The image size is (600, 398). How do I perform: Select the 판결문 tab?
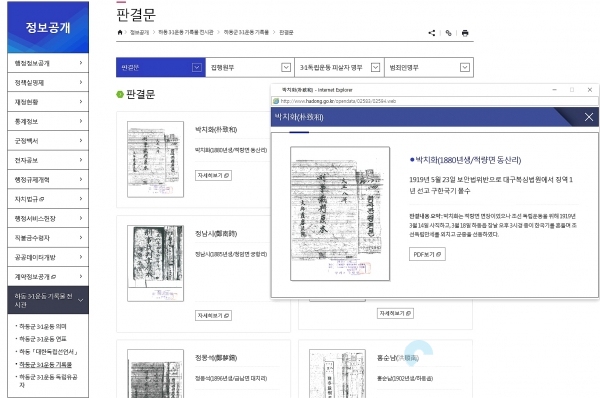161,67
